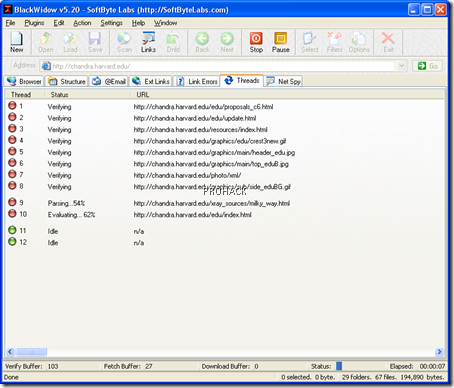
Task: Open the Edit menu
Action: click(59, 23)
